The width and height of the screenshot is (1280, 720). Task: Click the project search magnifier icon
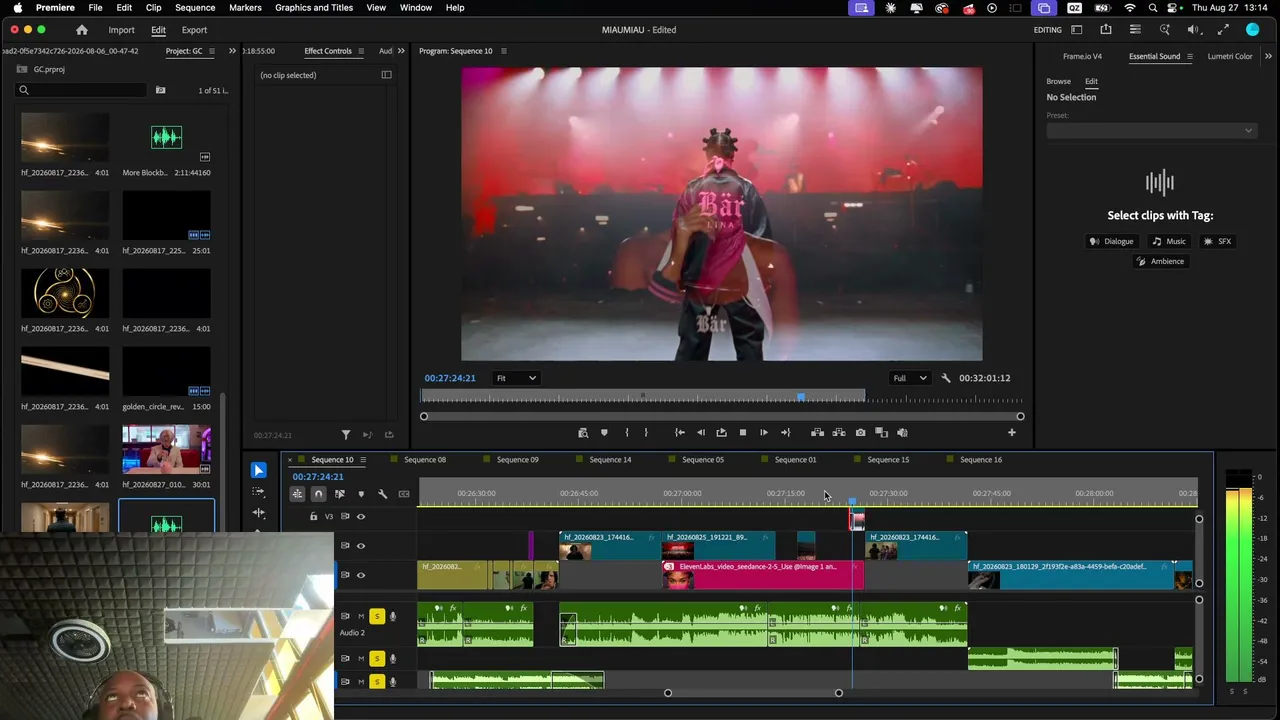24,91
